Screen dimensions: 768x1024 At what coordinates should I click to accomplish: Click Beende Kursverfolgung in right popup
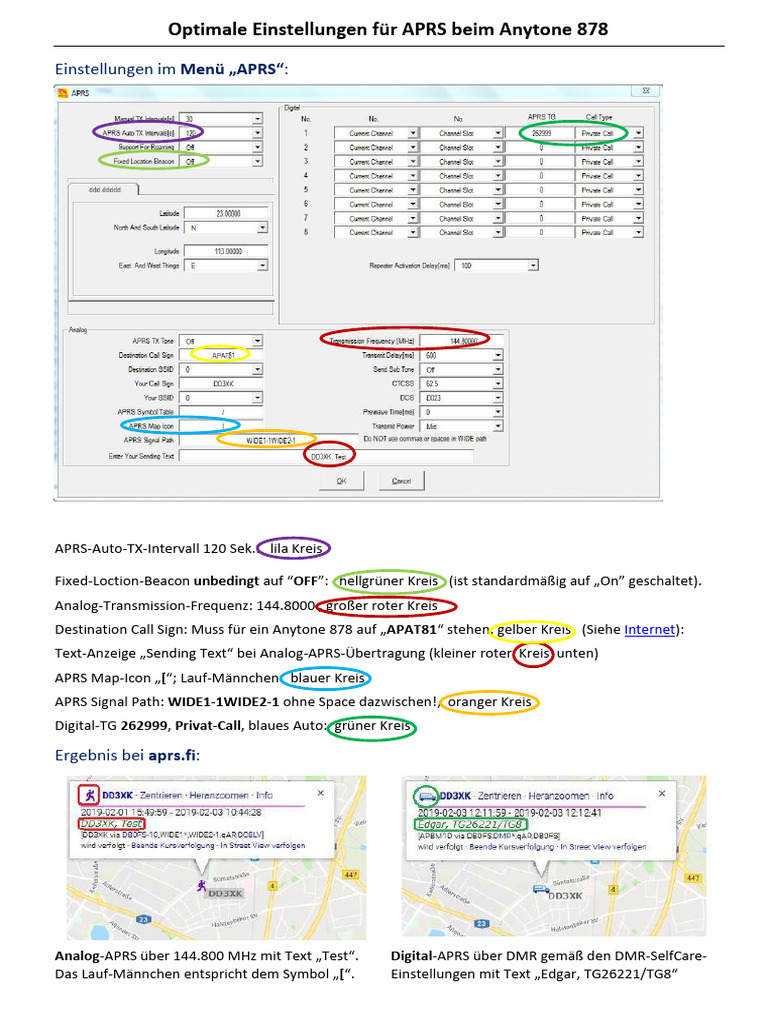511,846
